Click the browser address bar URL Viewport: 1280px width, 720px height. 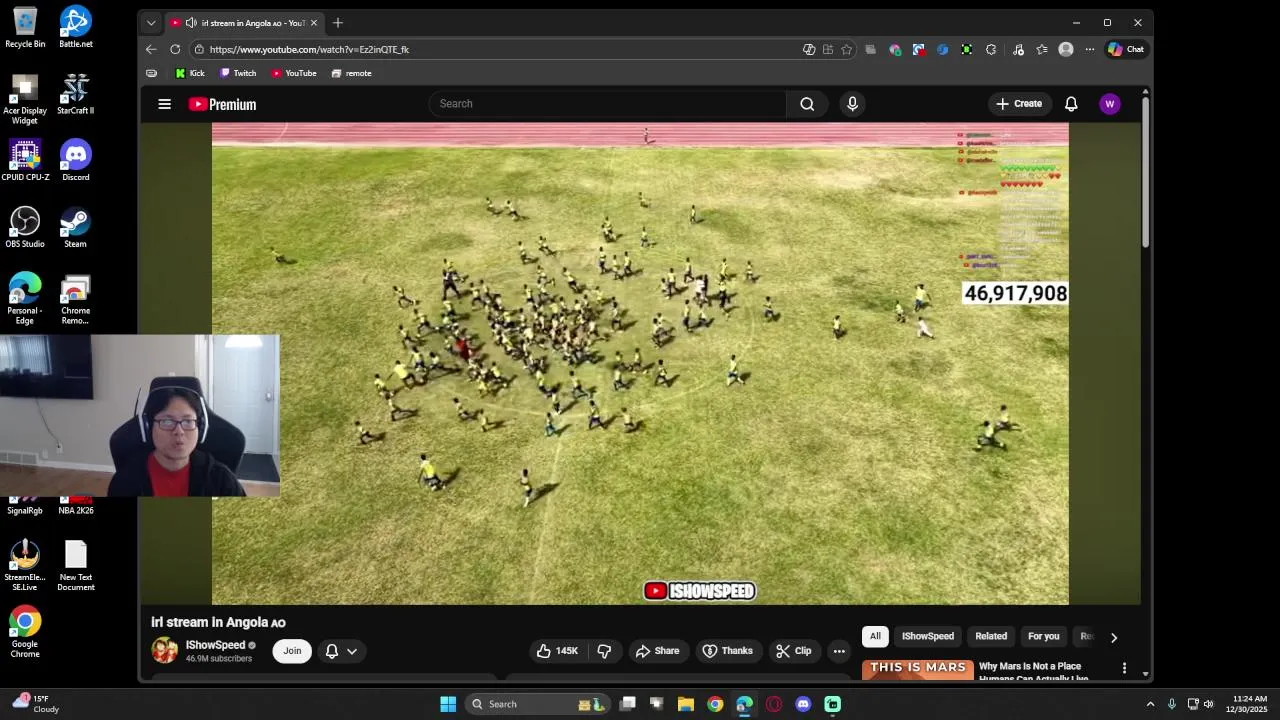309,49
